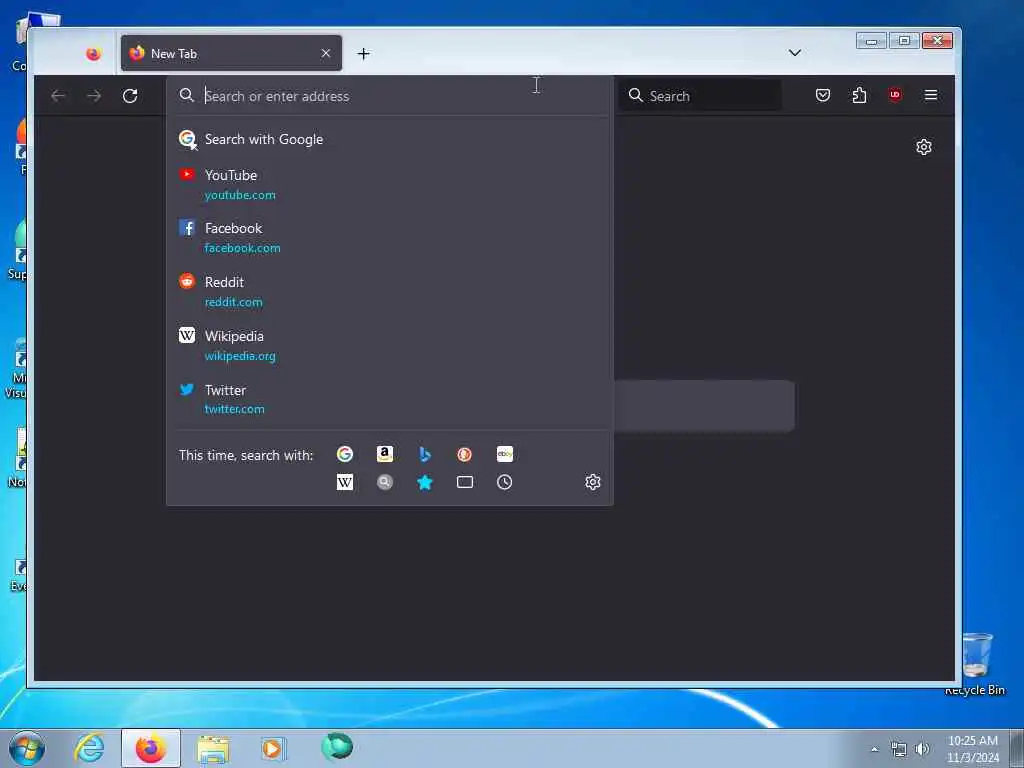
Task: Open search settings gear in dropdown
Action: click(x=592, y=482)
